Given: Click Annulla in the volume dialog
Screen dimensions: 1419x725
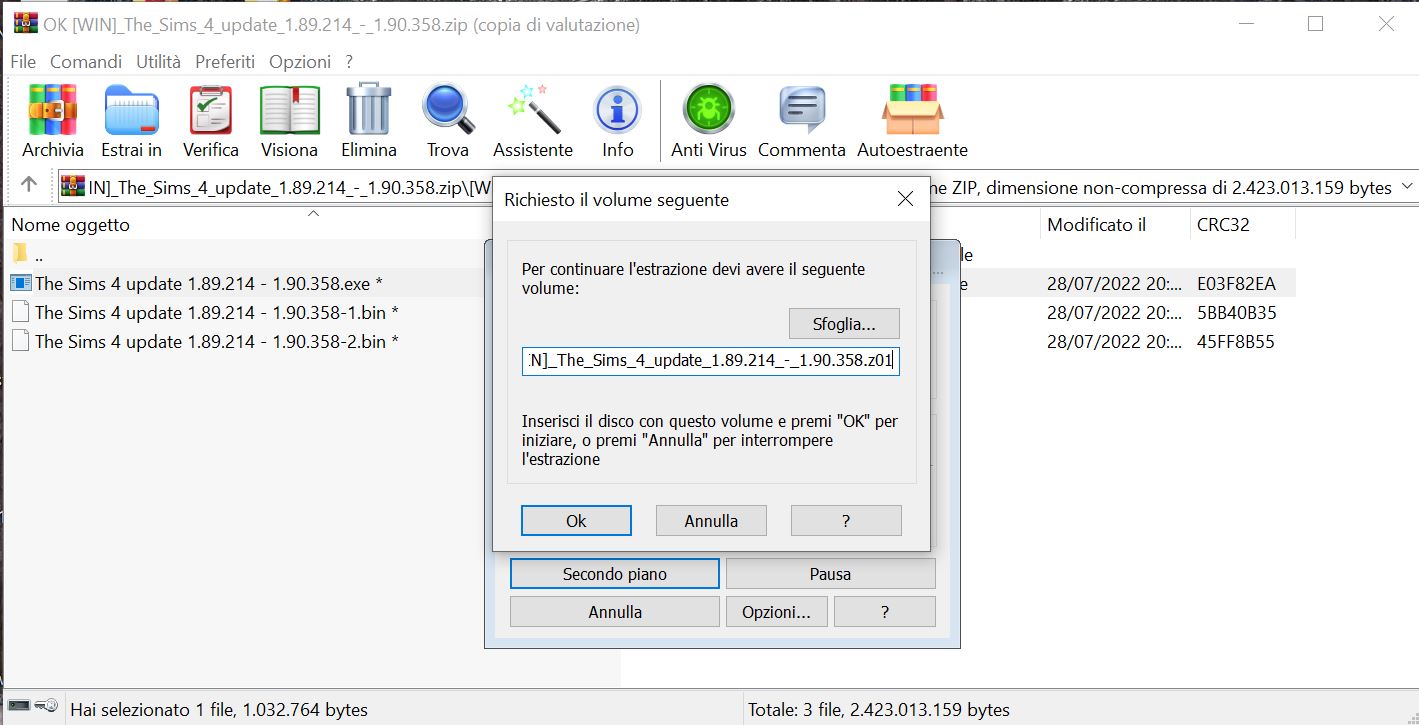Looking at the screenshot, I should (x=711, y=521).
